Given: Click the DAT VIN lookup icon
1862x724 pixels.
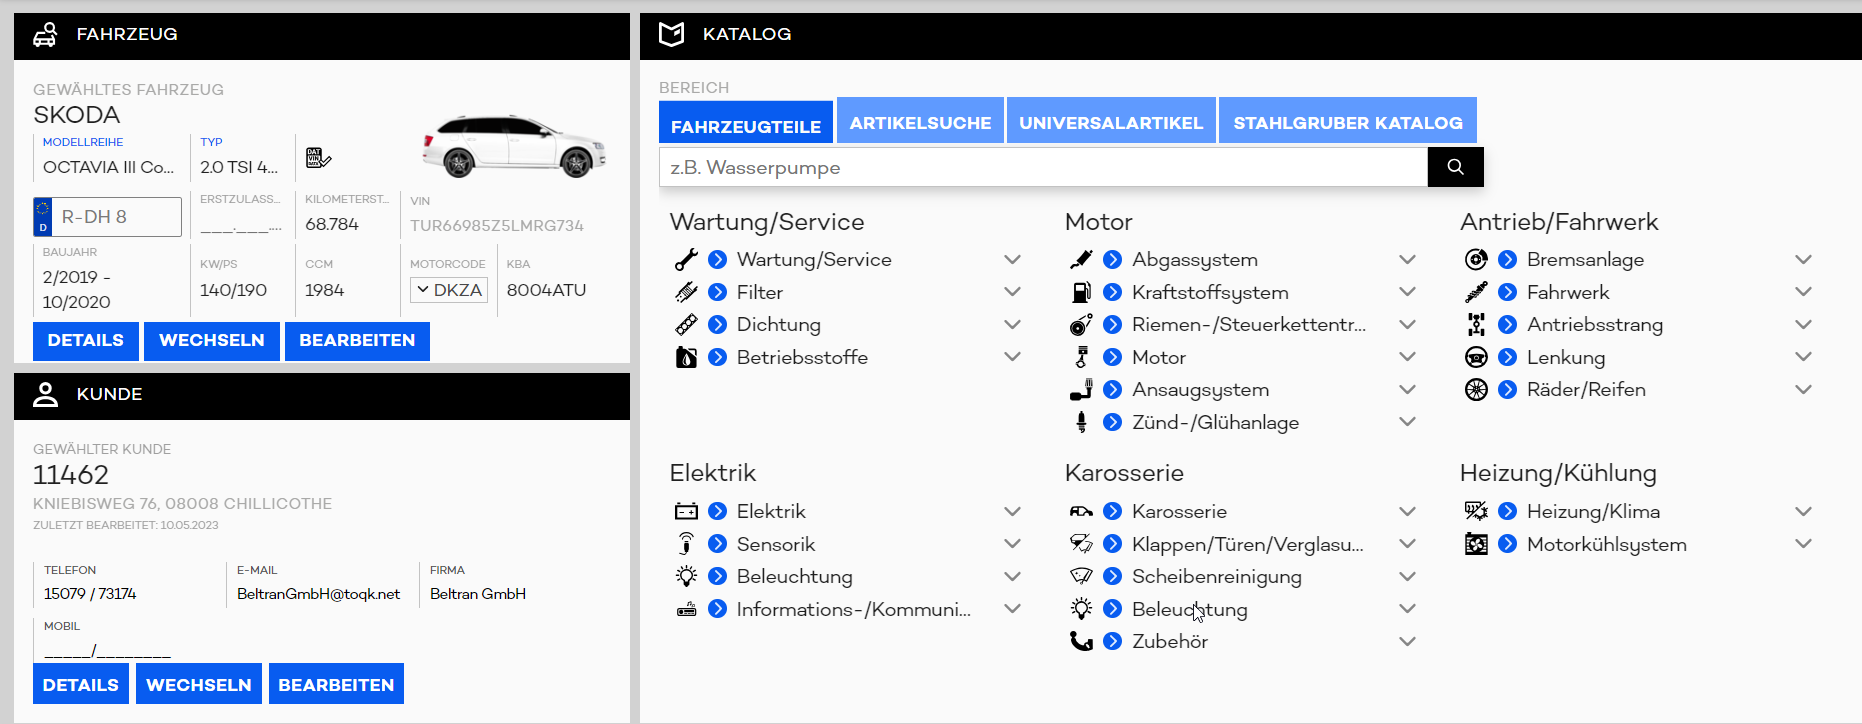Looking at the screenshot, I should [318, 158].
